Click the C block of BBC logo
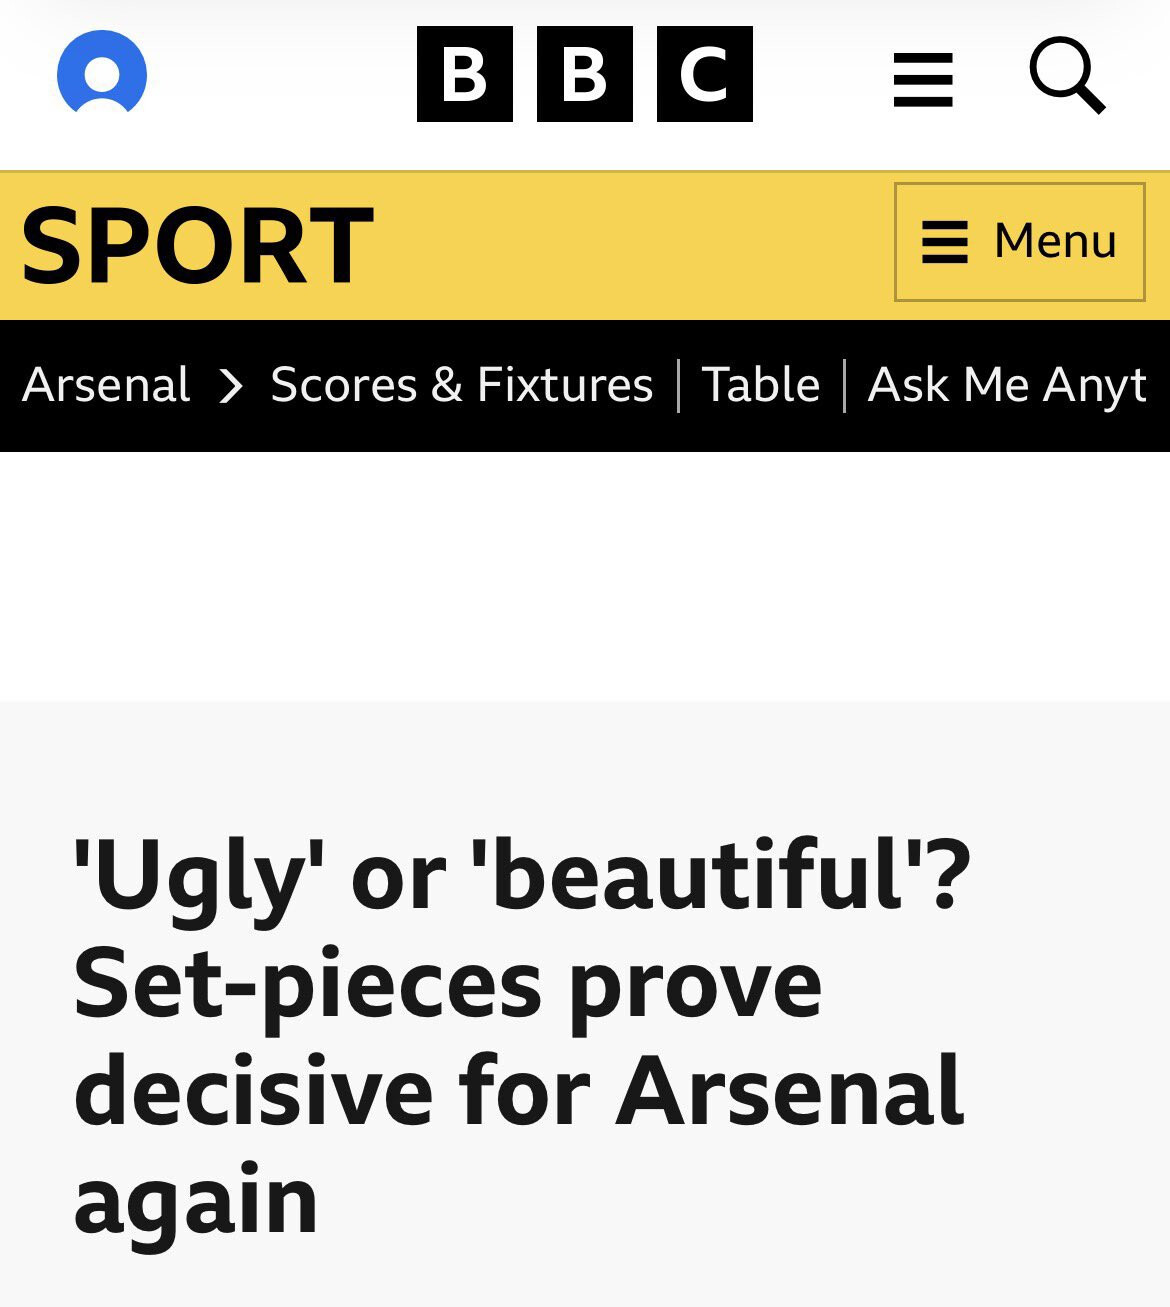The height and width of the screenshot is (1307, 1170). point(704,74)
